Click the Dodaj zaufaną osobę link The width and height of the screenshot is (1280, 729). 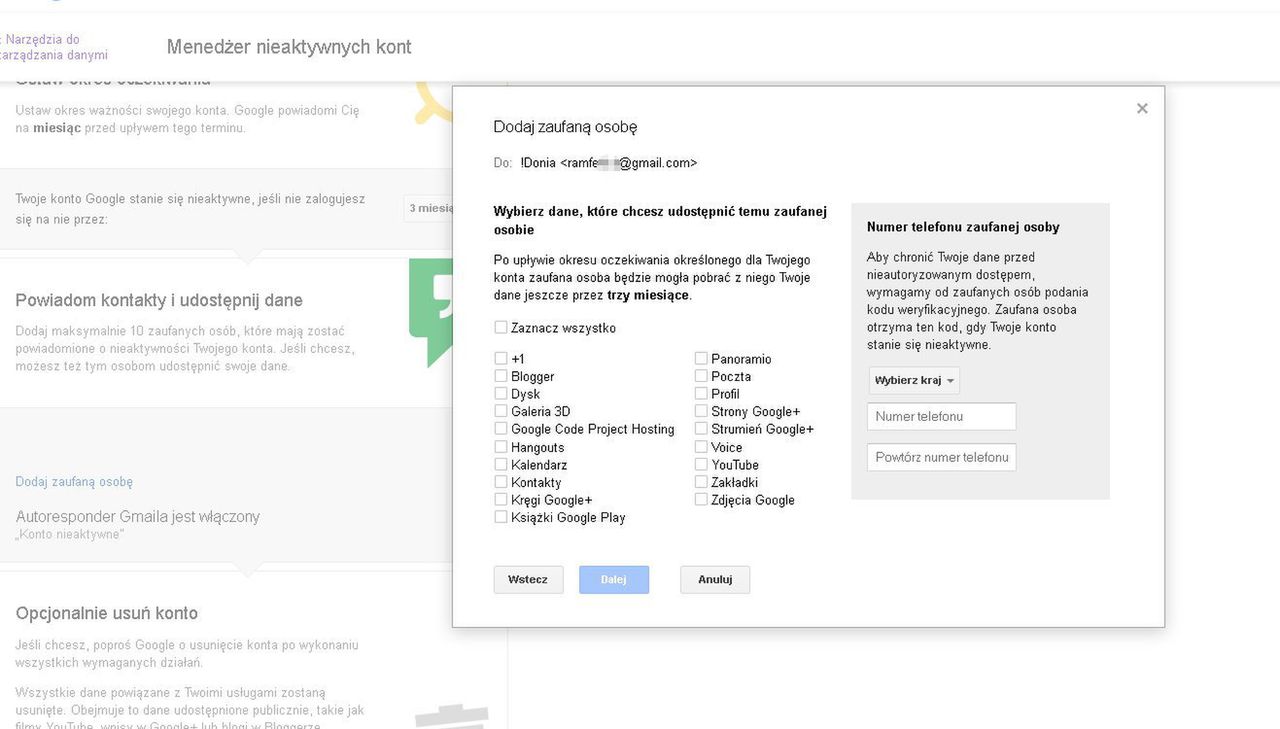point(74,482)
